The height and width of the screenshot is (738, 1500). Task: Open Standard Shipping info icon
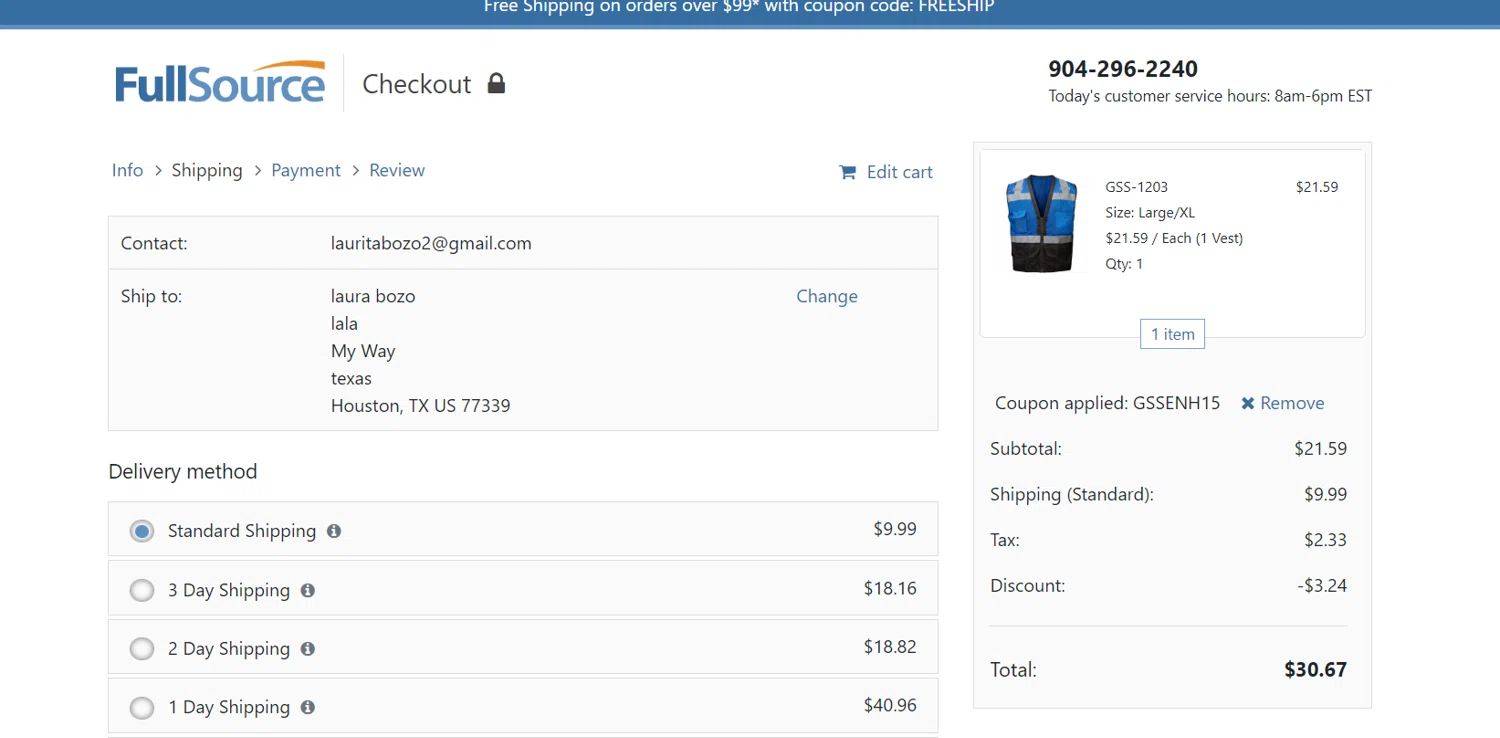[334, 531]
